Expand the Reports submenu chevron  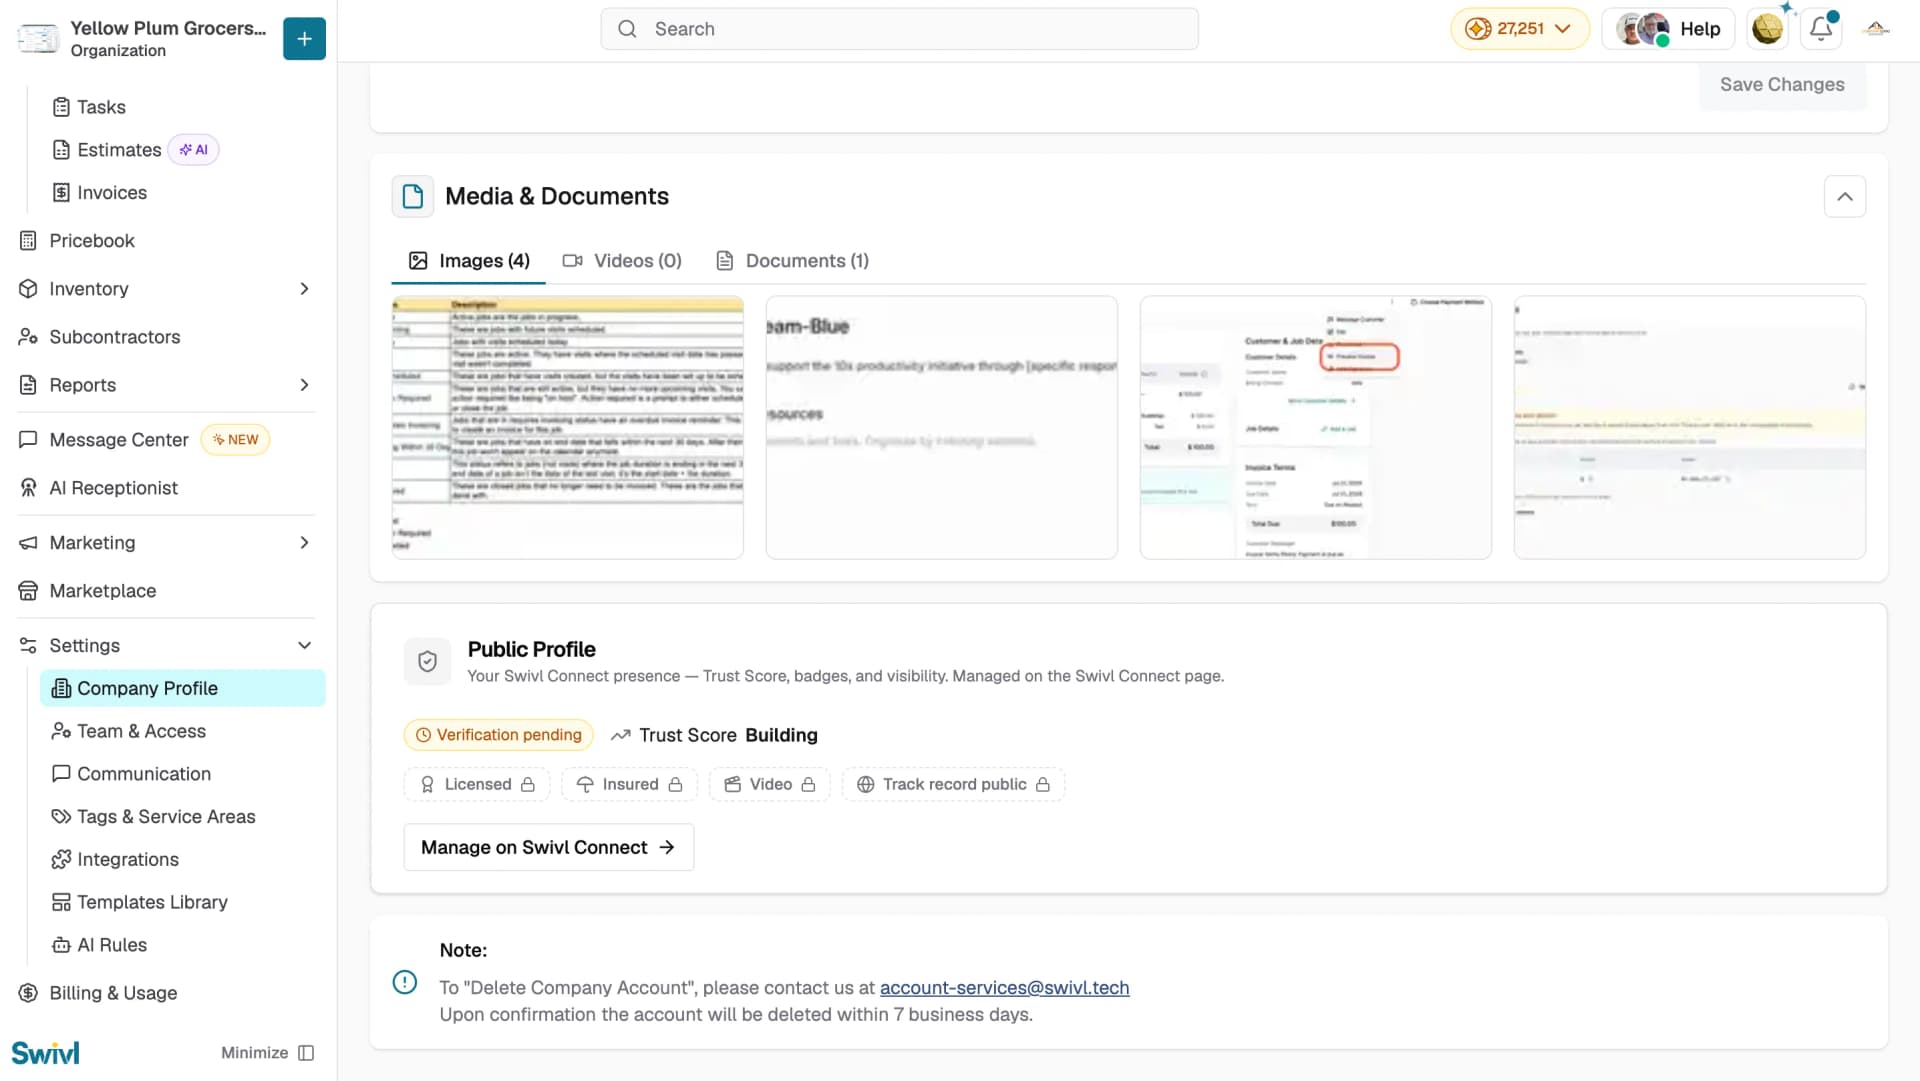(x=304, y=385)
